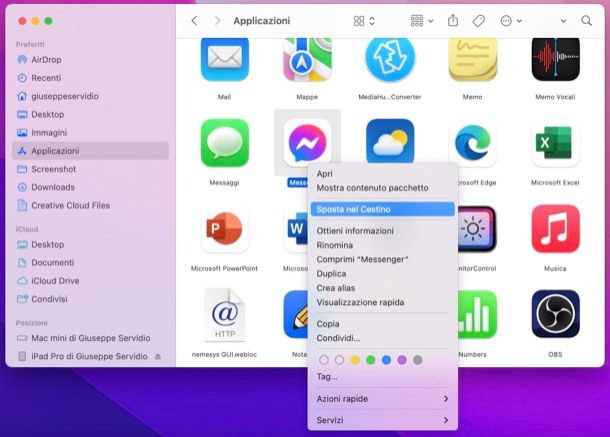Go back with the left arrow
The width and height of the screenshot is (610, 437).
pos(195,21)
